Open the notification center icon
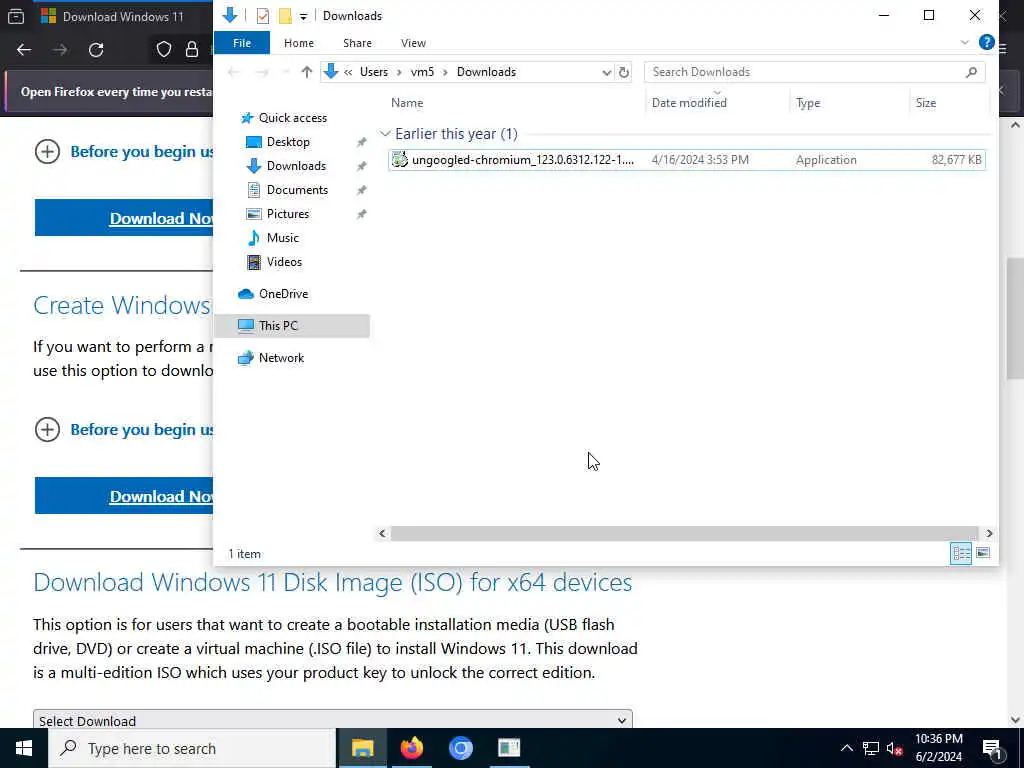This screenshot has width=1024, height=768. coord(992,748)
